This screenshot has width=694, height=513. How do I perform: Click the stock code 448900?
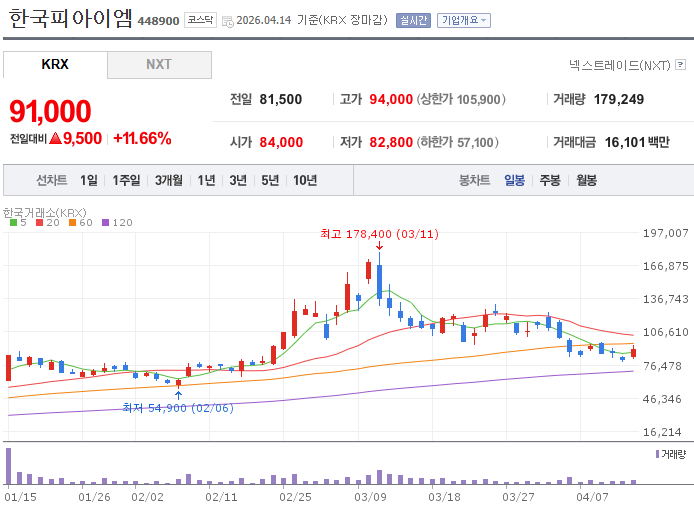tap(158, 21)
